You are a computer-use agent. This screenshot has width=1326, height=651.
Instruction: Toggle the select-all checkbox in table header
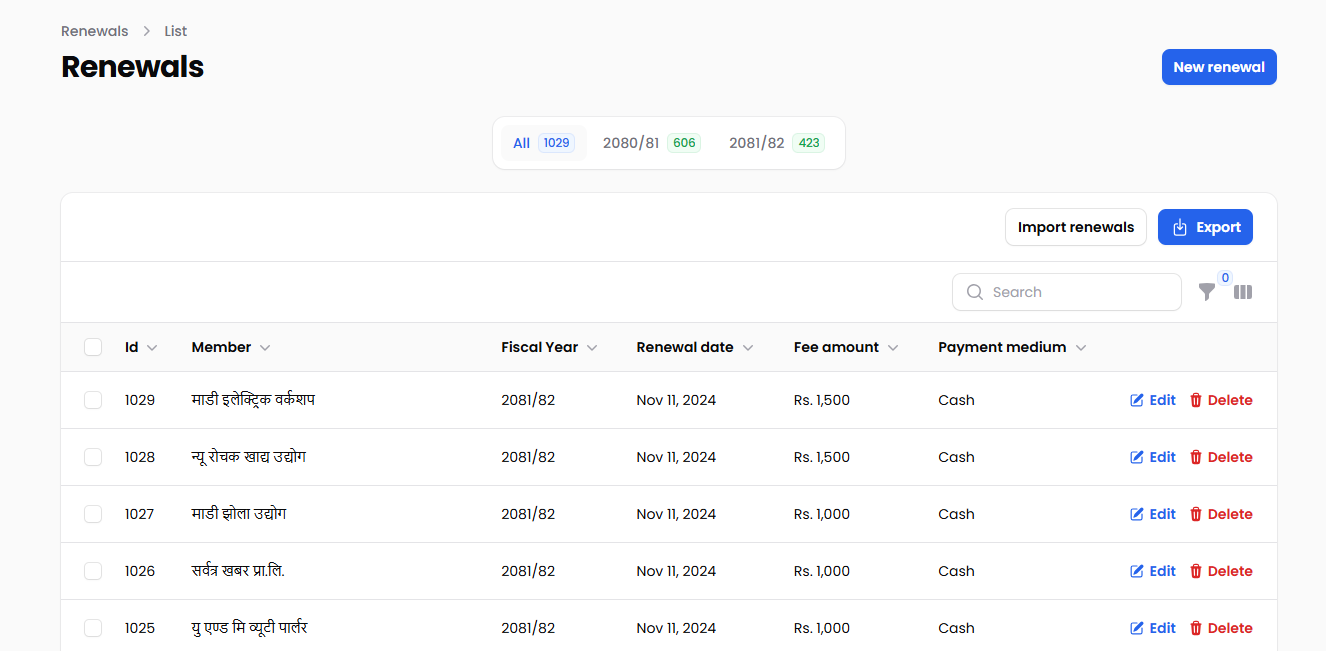coord(93,347)
